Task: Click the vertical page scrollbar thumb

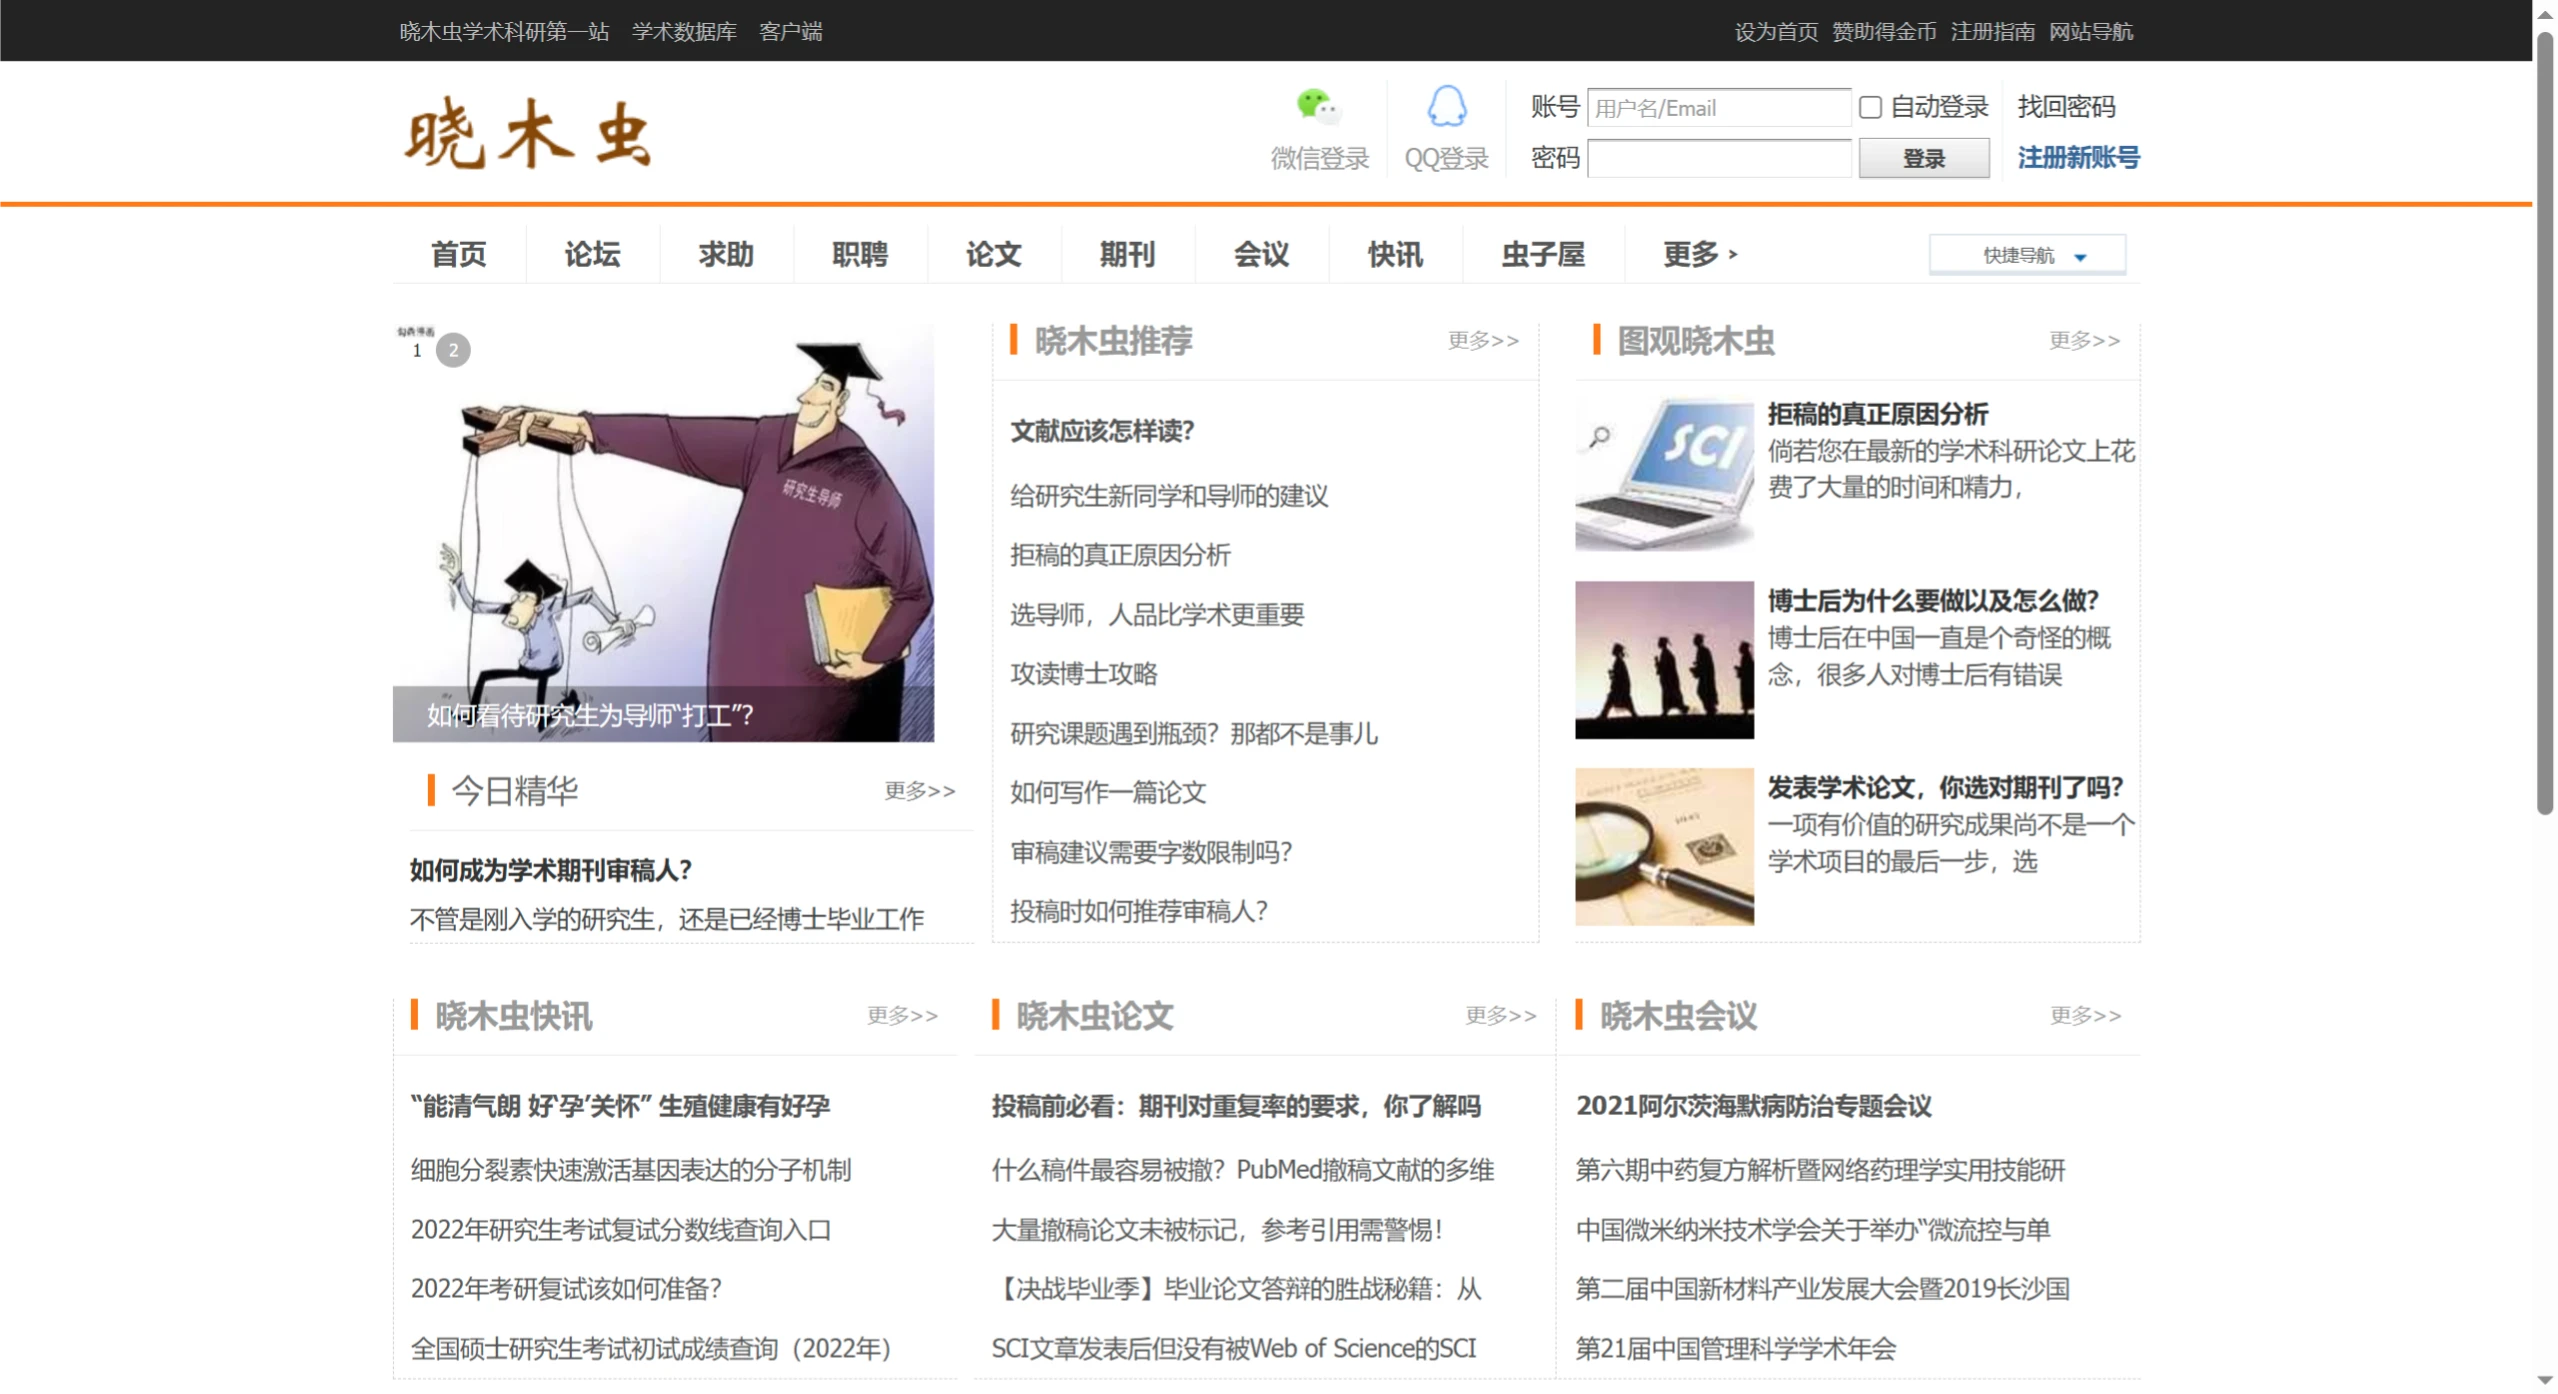Action: pyautogui.click(x=2544, y=425)
